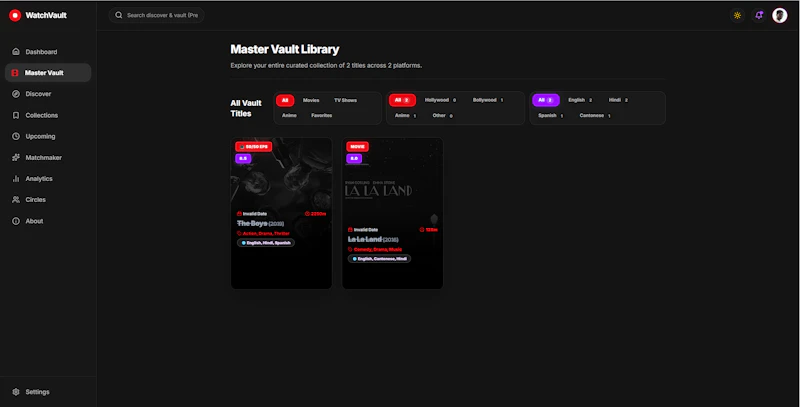The height and width of the screenshot is (407, 800).
Task: Click Action, Drama, Thriller genre text
Action: [266, 233]
